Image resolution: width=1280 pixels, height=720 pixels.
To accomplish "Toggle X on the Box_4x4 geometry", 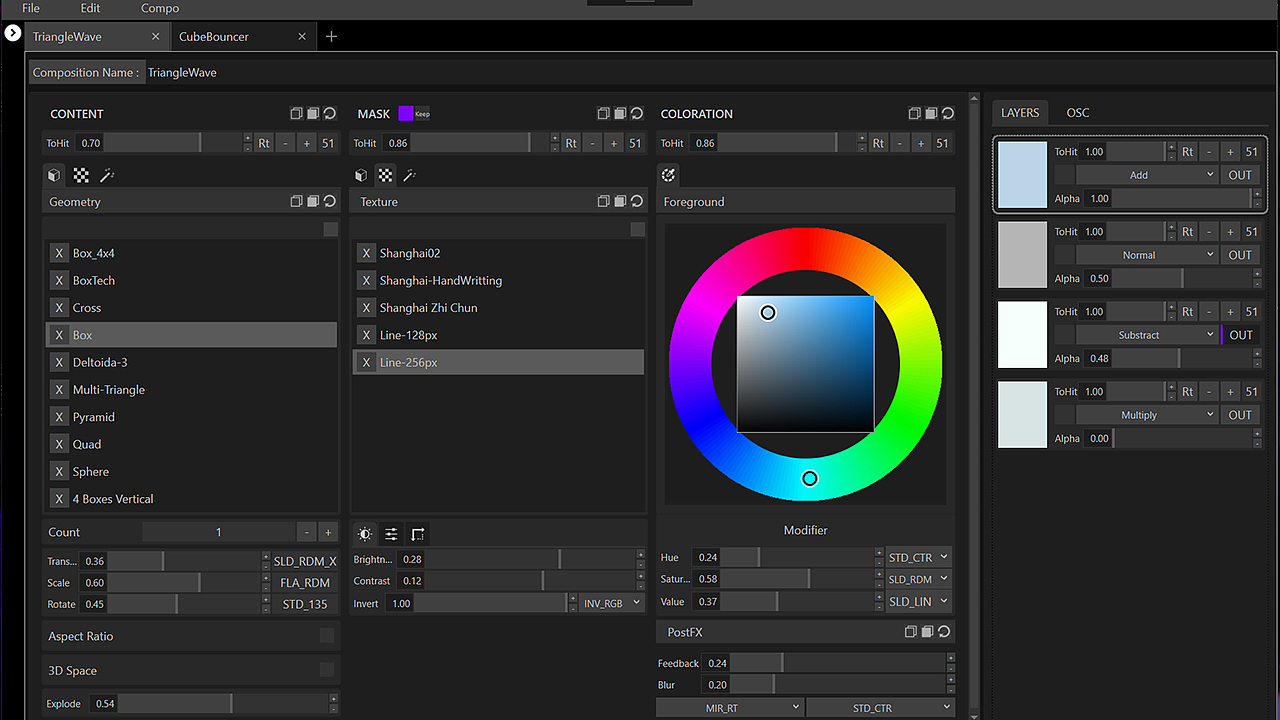I will (x=59, y=253).
